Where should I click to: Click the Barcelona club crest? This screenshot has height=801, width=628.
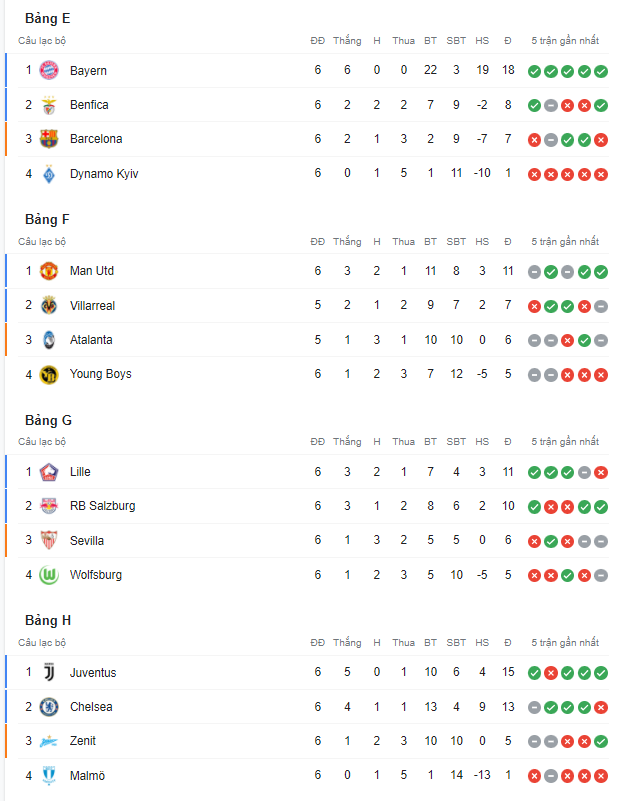[x=49, y=139]
